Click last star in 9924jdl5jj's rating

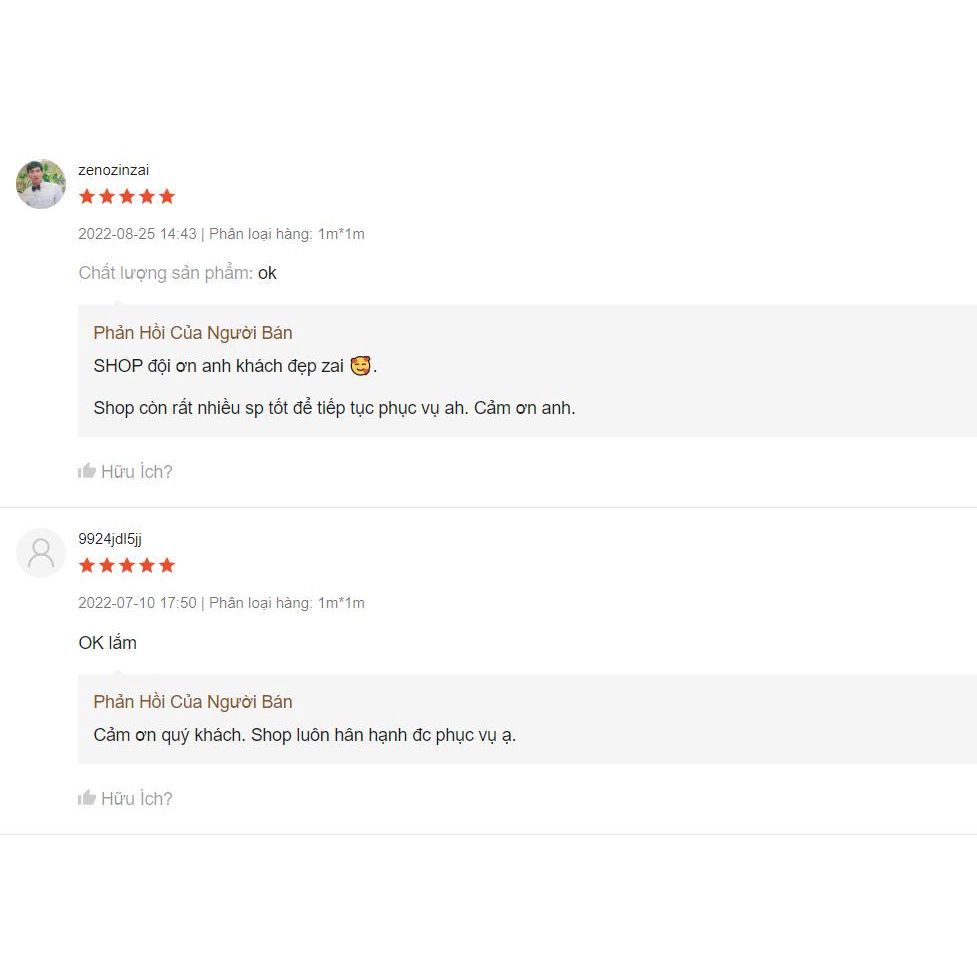pos(167,566)
